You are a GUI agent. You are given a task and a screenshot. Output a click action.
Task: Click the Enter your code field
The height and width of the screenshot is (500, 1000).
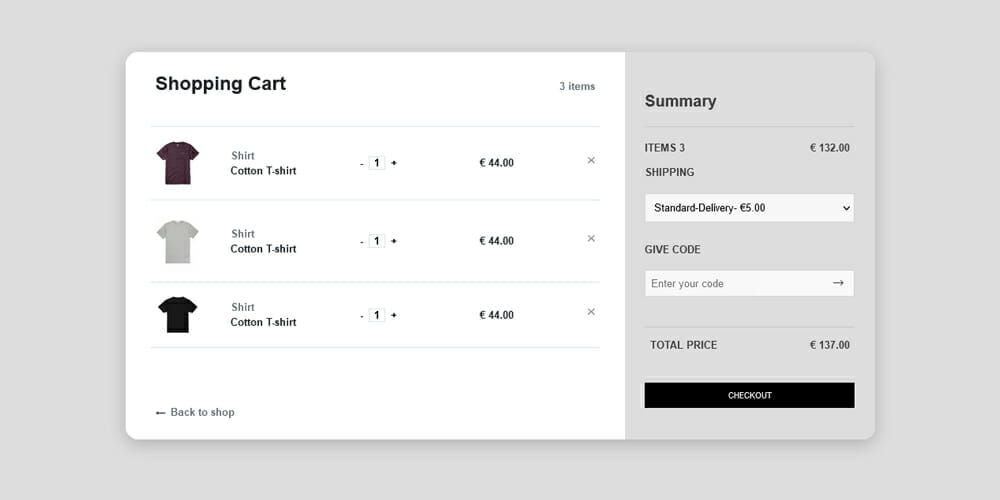[x=735, y=283]
